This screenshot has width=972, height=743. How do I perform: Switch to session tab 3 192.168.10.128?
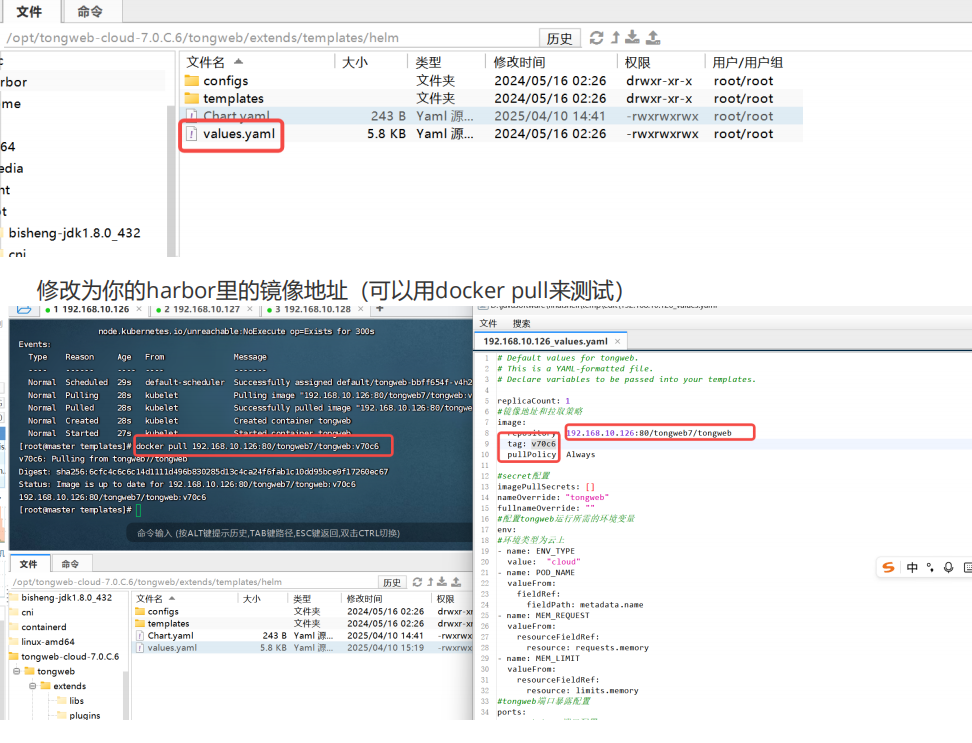[312, 309]
